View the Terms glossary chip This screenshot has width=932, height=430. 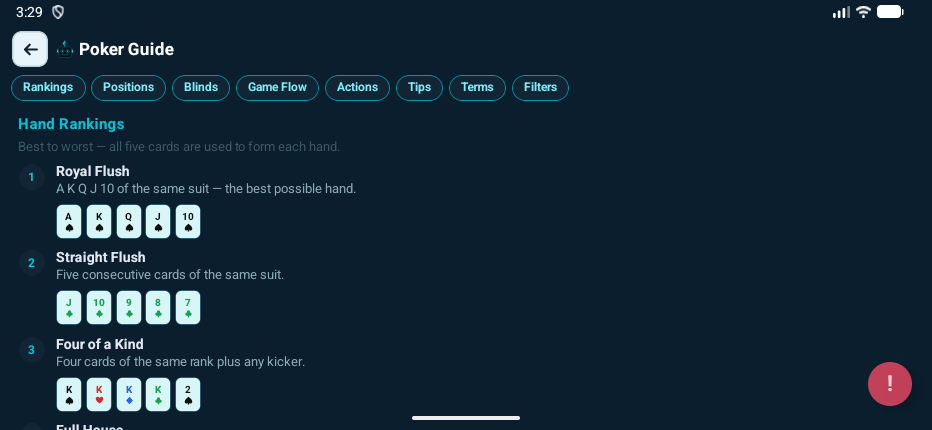tap(477, 88)
